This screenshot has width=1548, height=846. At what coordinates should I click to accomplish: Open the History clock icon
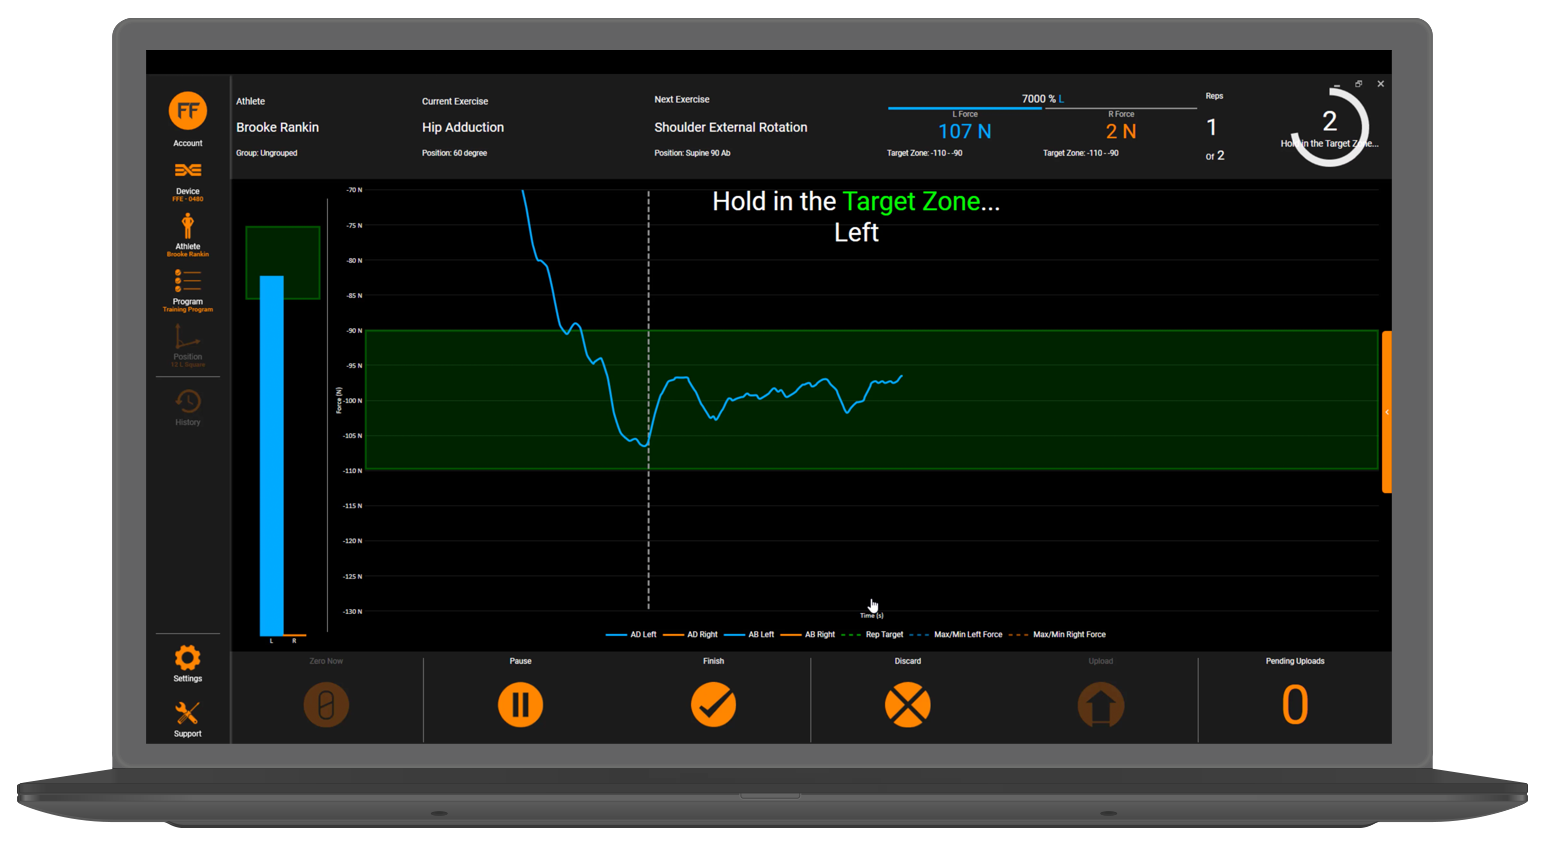click(x=188, y=401)
